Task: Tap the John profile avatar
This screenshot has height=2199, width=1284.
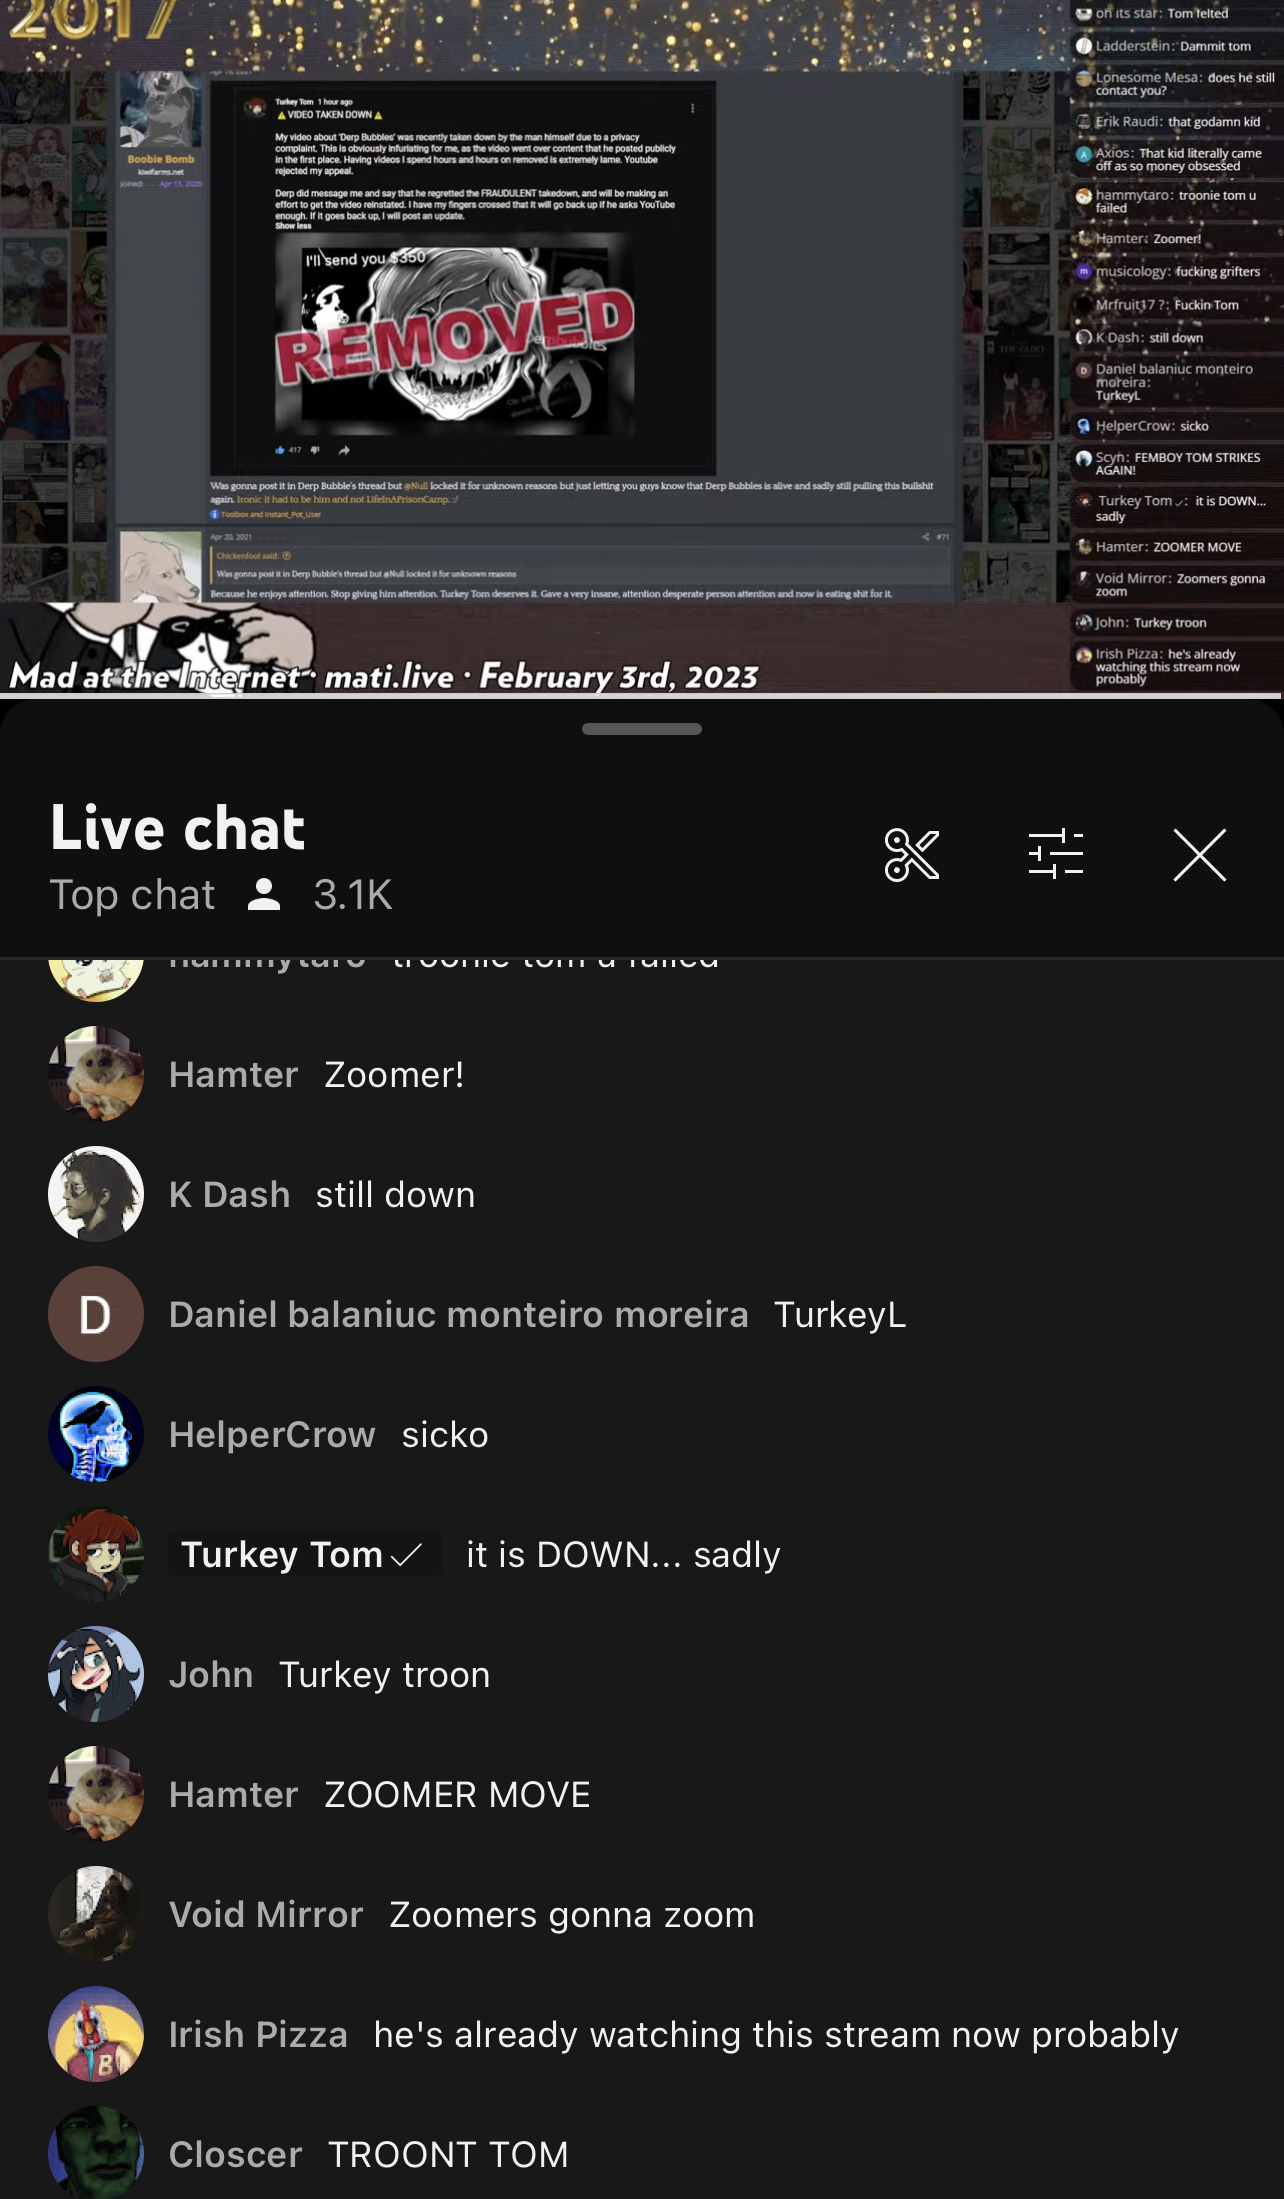Action: pos(96,1674)
